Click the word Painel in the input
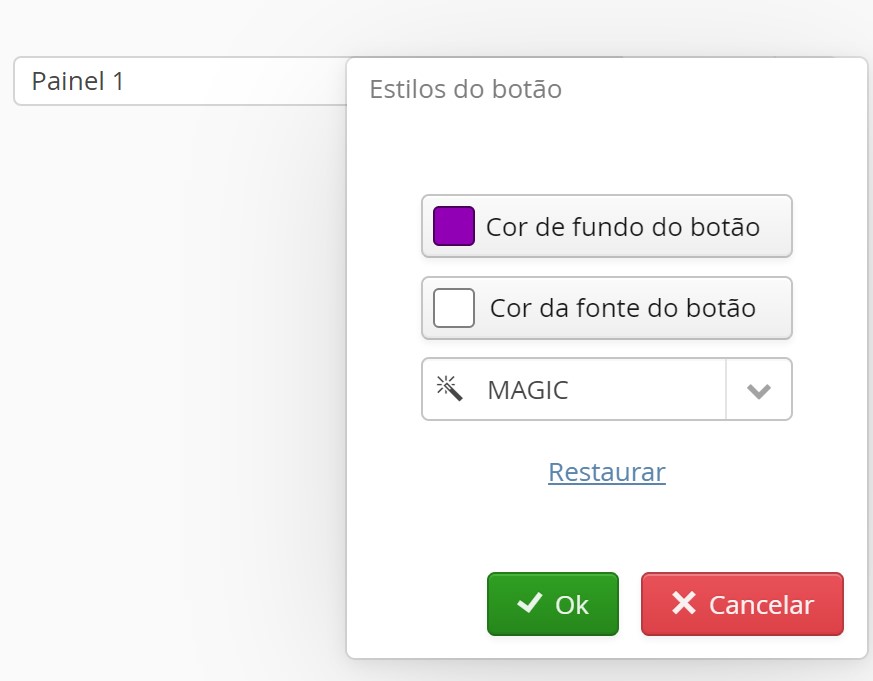The image size is (873, 681). click(x=68, y=81)
